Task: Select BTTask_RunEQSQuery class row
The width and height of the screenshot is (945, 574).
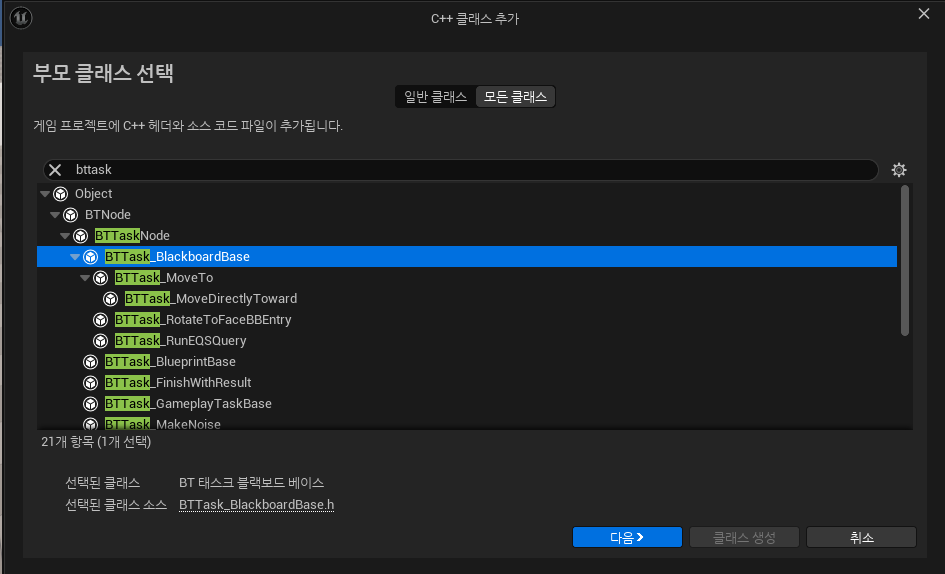Action: [467, 341]
